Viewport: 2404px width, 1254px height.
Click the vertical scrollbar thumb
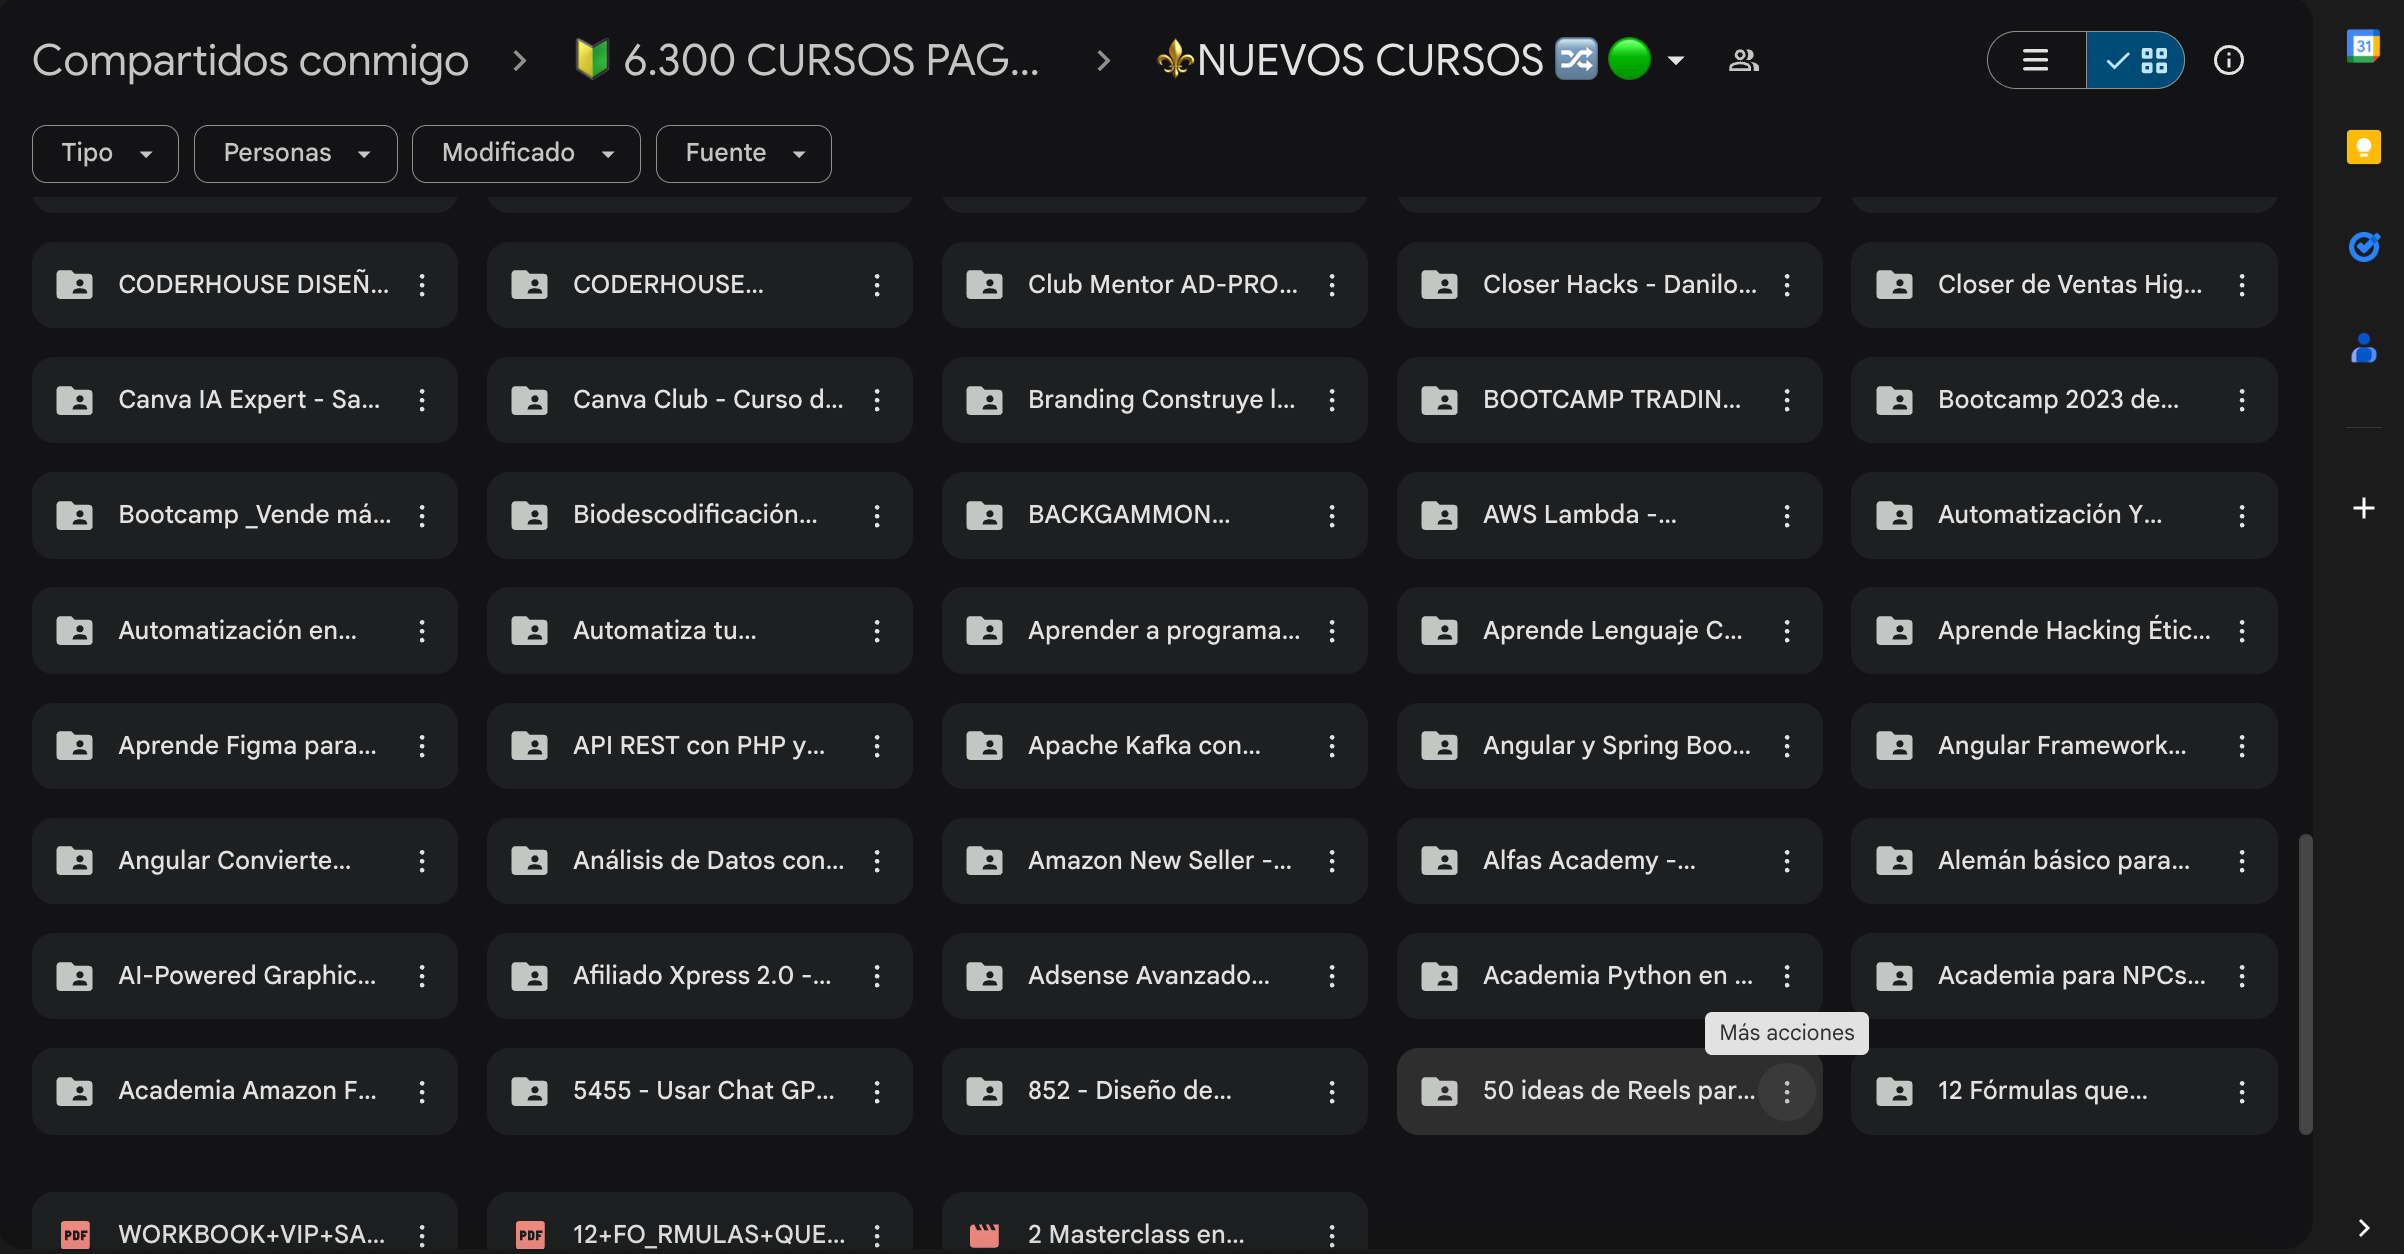click(2305, 983)
